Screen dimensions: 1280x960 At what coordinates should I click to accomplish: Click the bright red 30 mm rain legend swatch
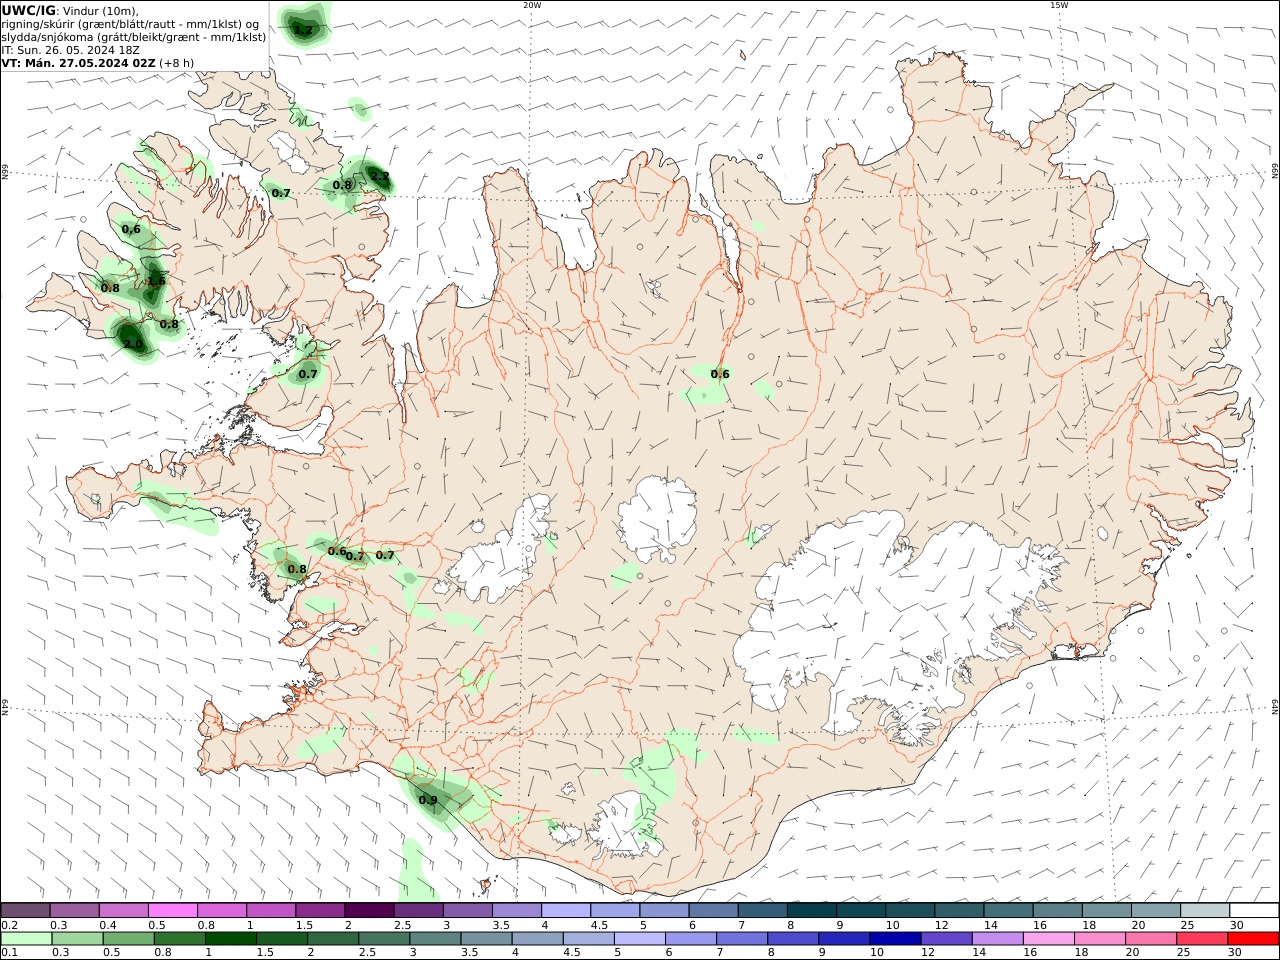[x=1253, y=939]
